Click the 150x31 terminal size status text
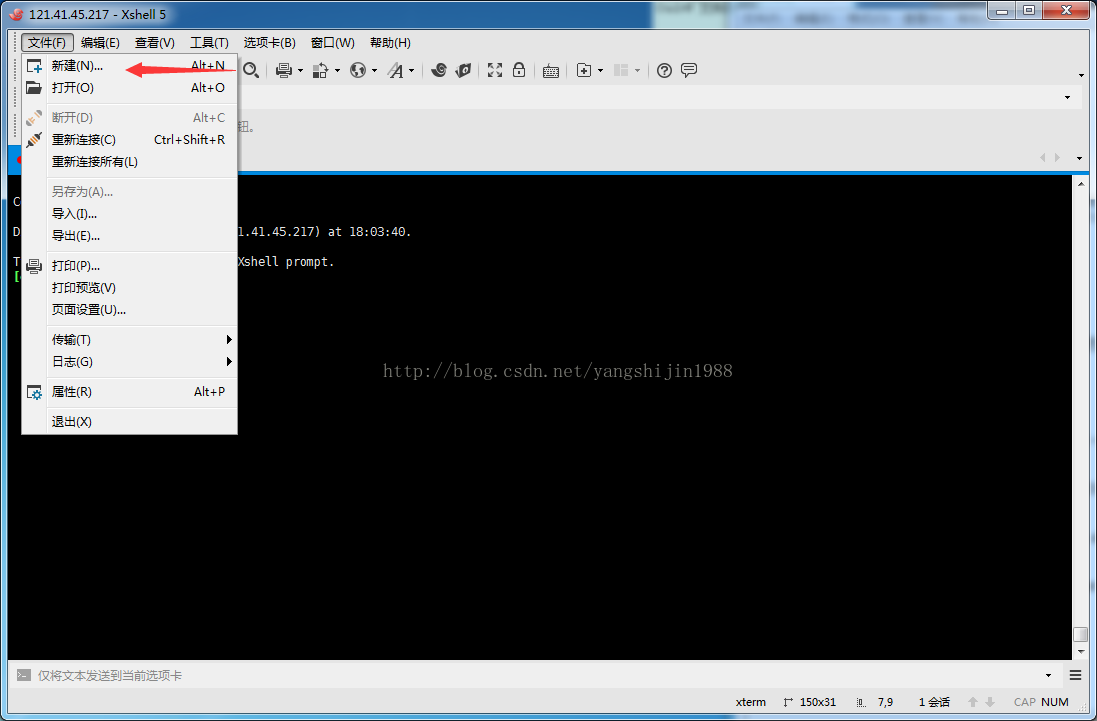Screen dimensions: 1097x721 click(817, 702)
